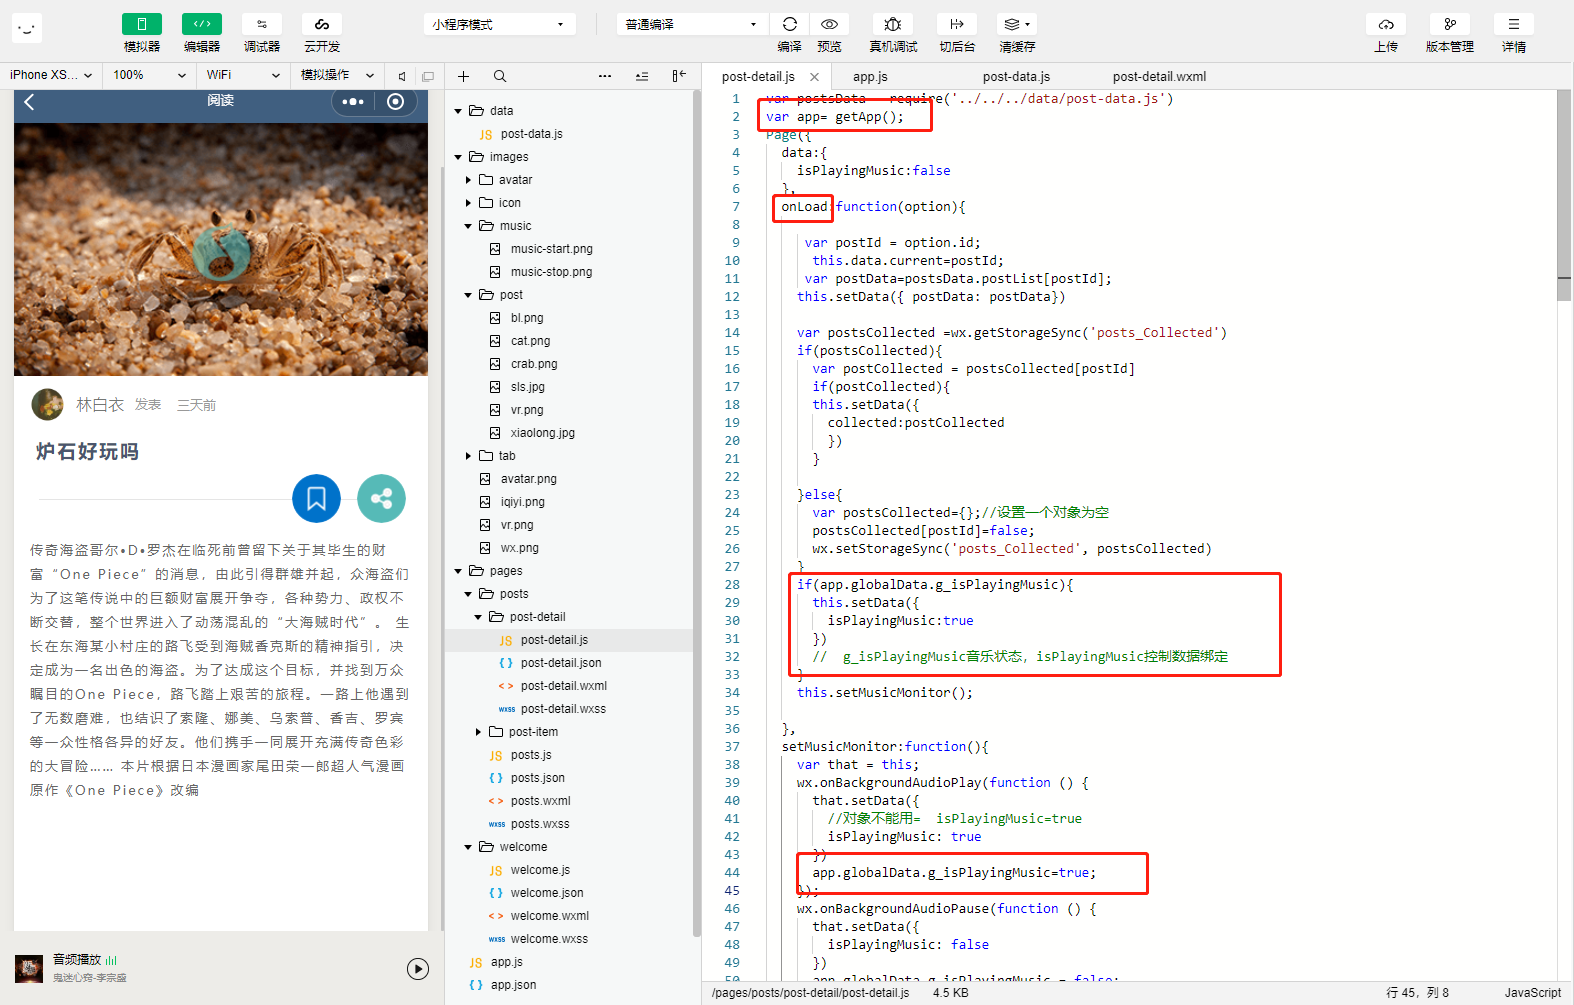Click the 编译 compile refresh icon
The height and width of the screenshot is (1005, 1574).
790,24
